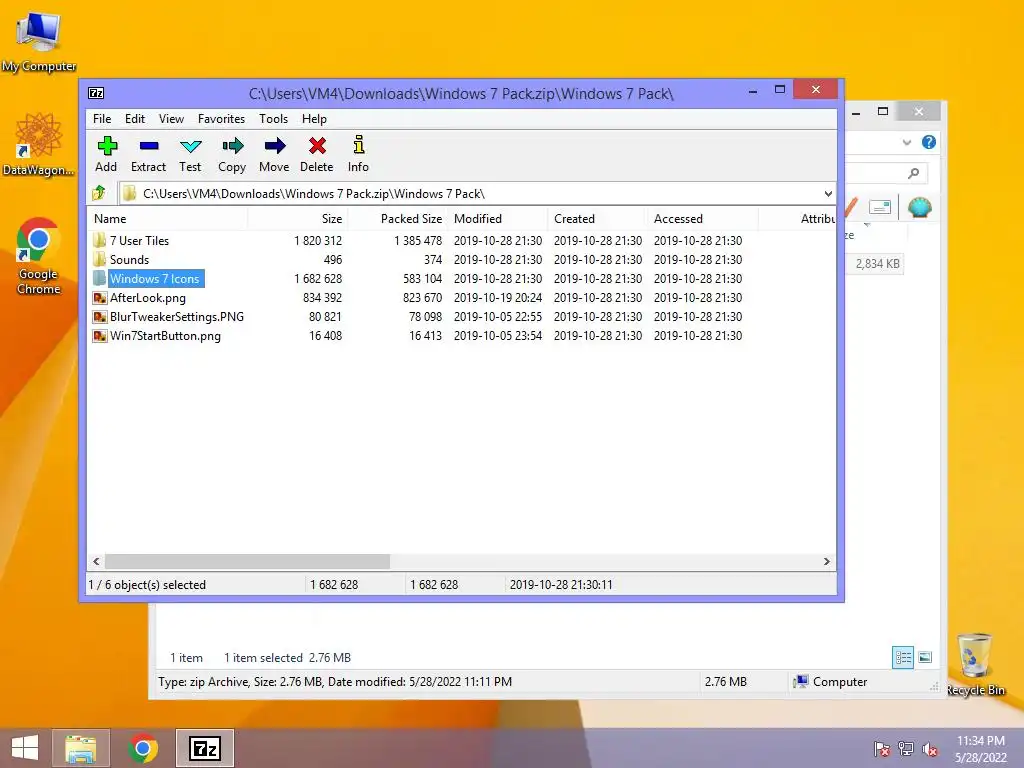Click size value 1 820 312

pos(318,240)
